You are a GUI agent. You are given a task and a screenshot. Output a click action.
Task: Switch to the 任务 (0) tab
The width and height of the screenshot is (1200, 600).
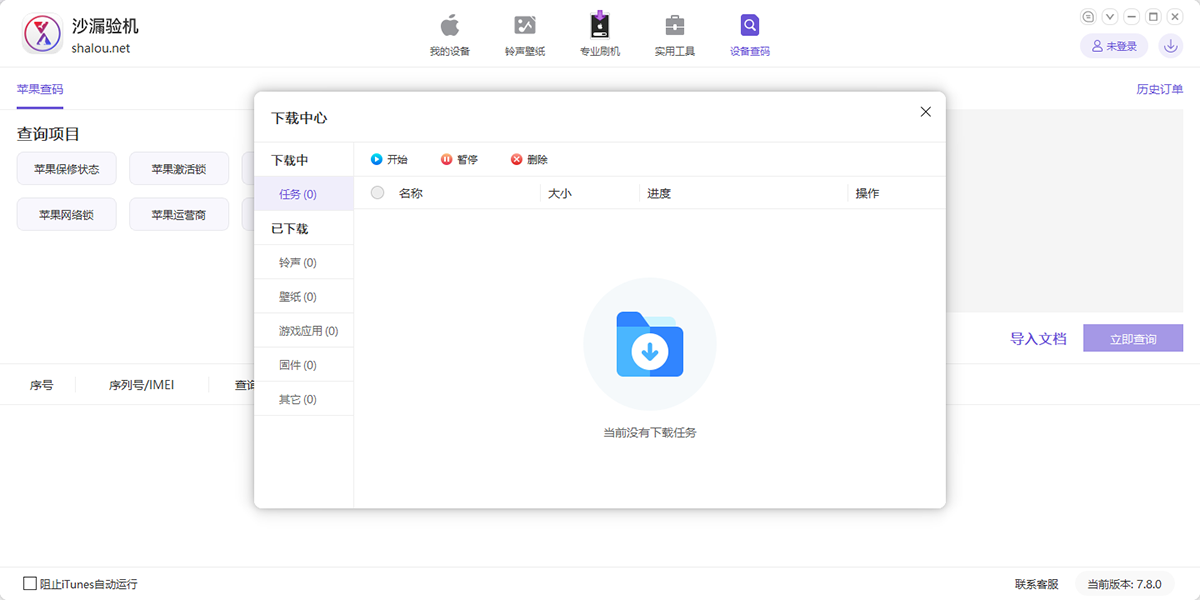coord(304,194)
